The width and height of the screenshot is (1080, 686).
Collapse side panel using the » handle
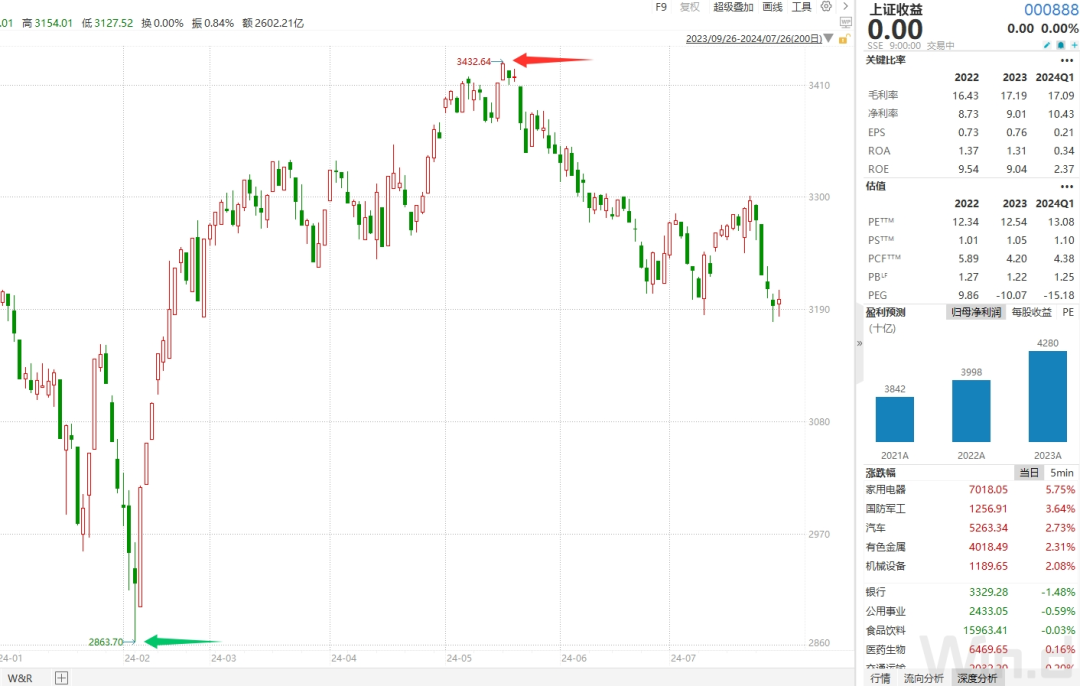pyautogui.click(x=859, y=342)
